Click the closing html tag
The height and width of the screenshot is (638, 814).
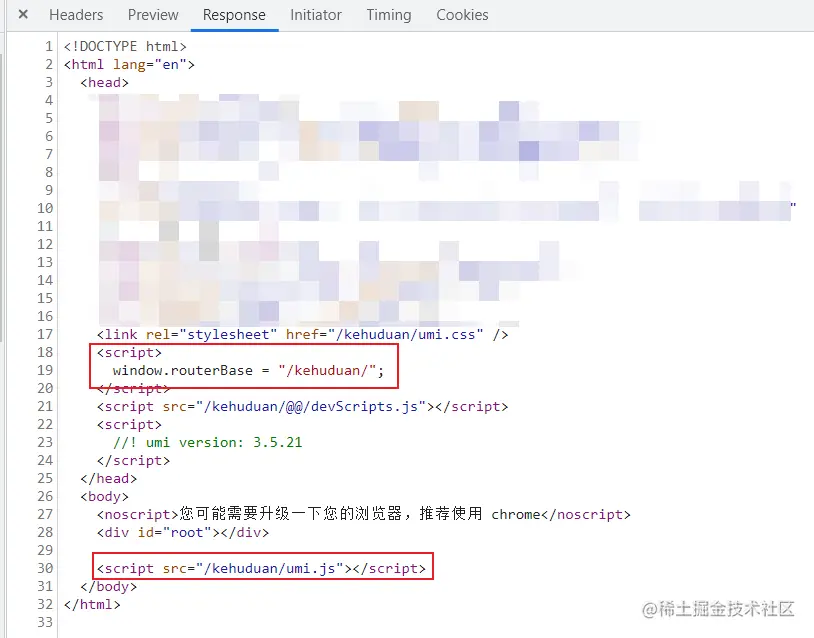(92, 605)
